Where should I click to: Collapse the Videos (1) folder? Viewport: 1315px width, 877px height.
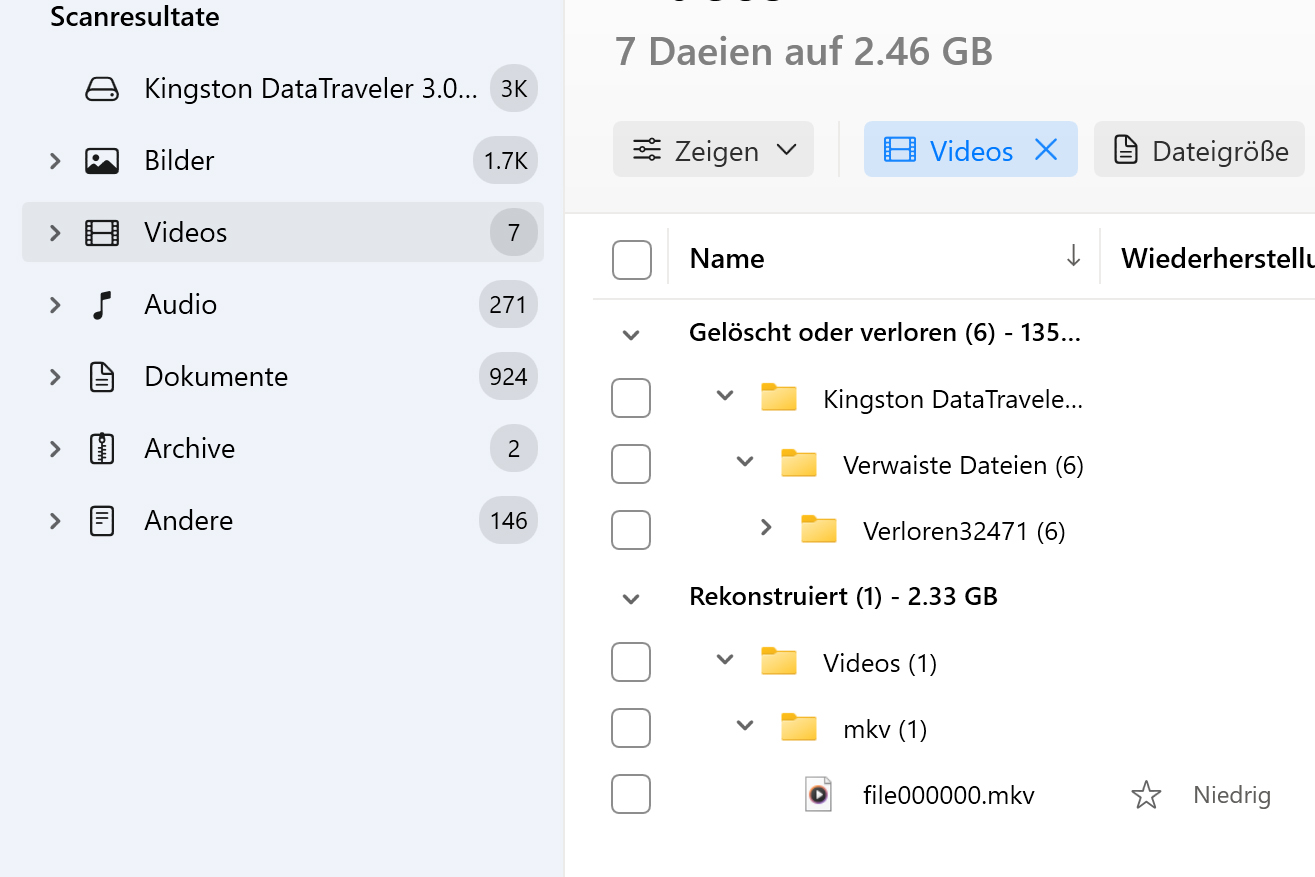725,660
